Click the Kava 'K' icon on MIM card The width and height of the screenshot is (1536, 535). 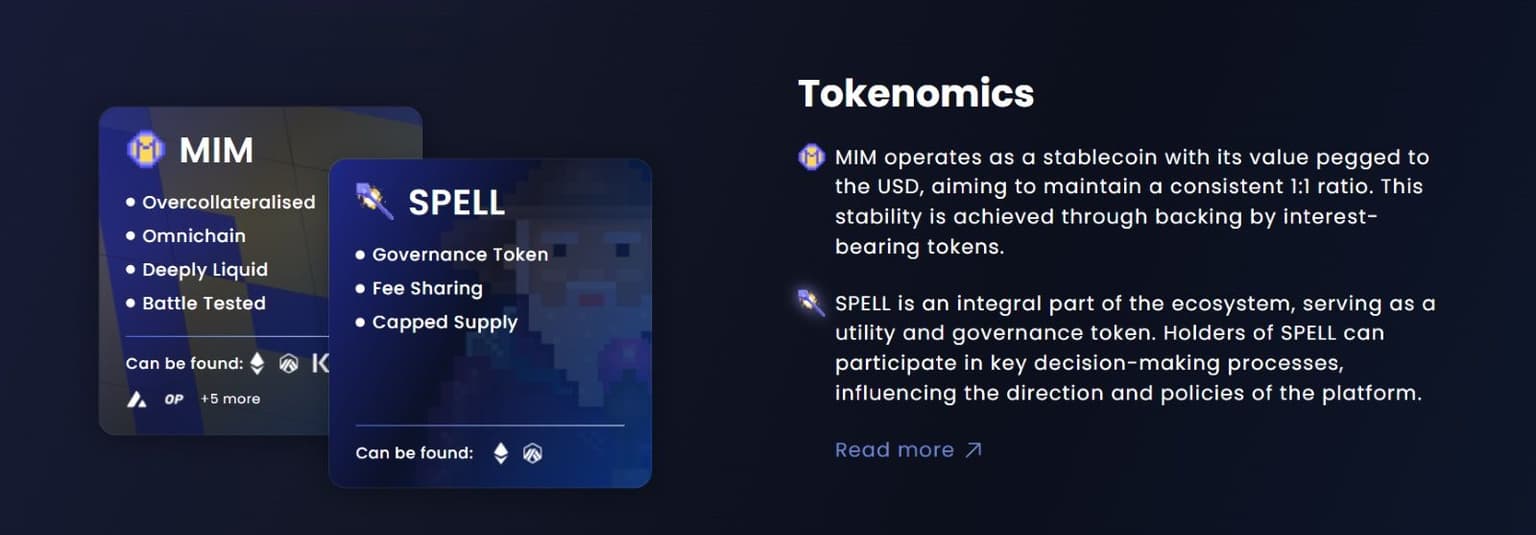320,364
